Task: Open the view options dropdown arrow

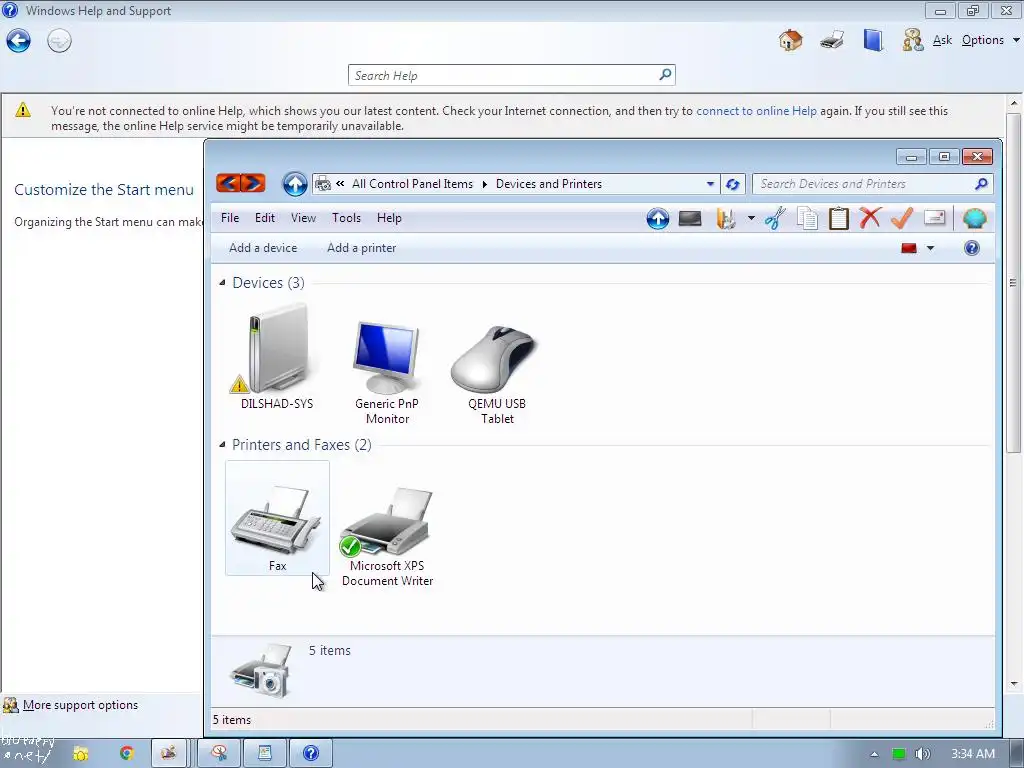Action: click(931, 248)
